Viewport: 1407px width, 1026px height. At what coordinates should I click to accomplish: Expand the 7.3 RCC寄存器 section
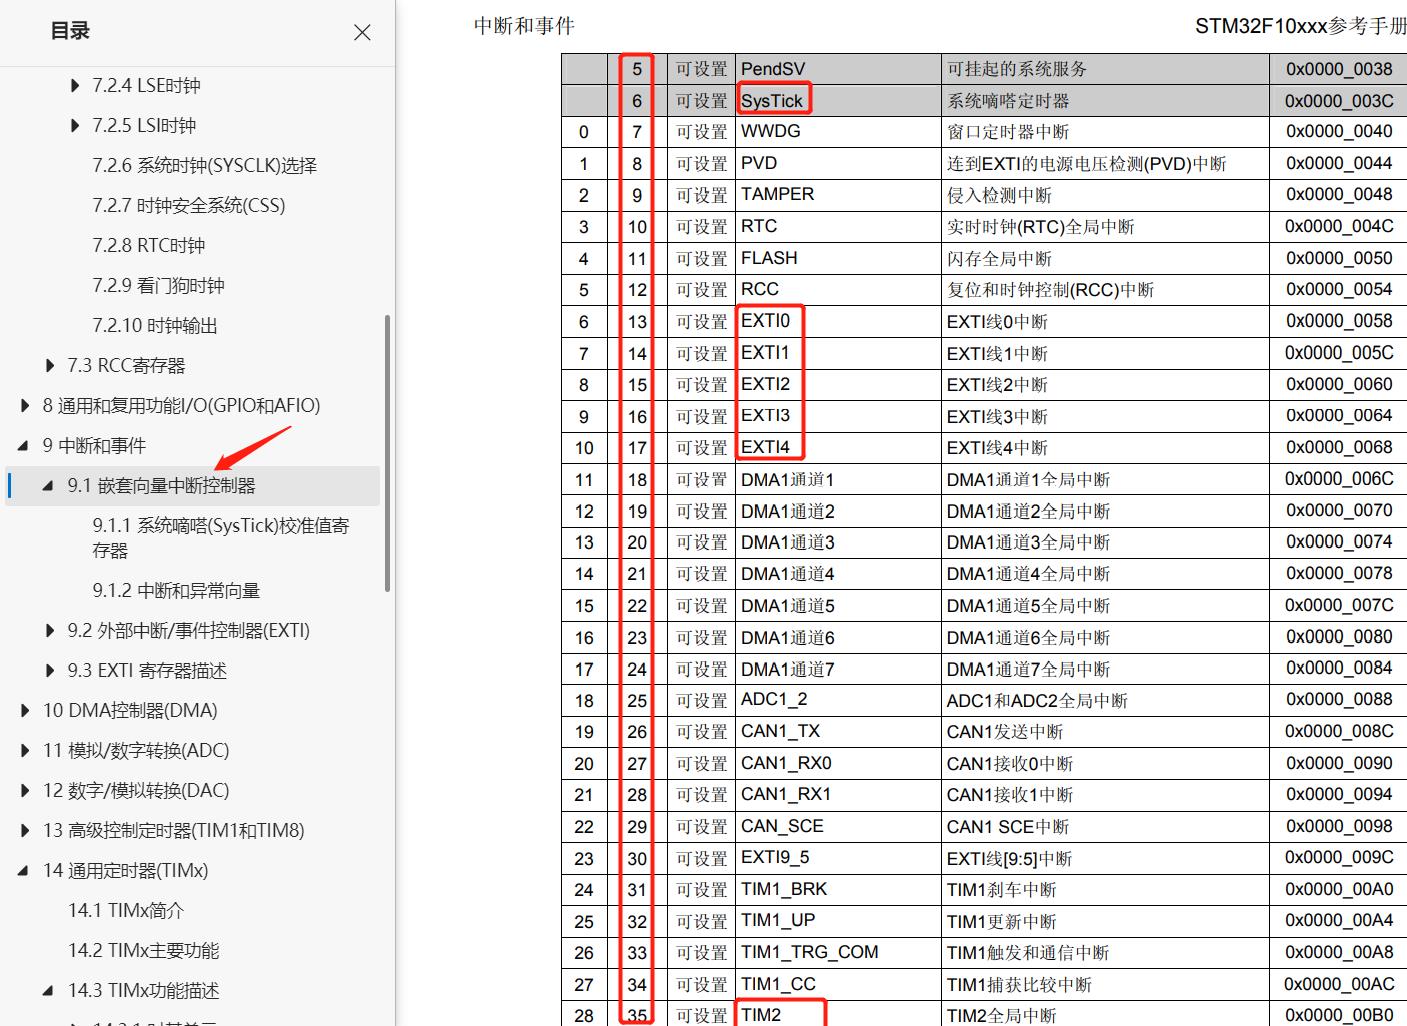(x=50, y=366)
